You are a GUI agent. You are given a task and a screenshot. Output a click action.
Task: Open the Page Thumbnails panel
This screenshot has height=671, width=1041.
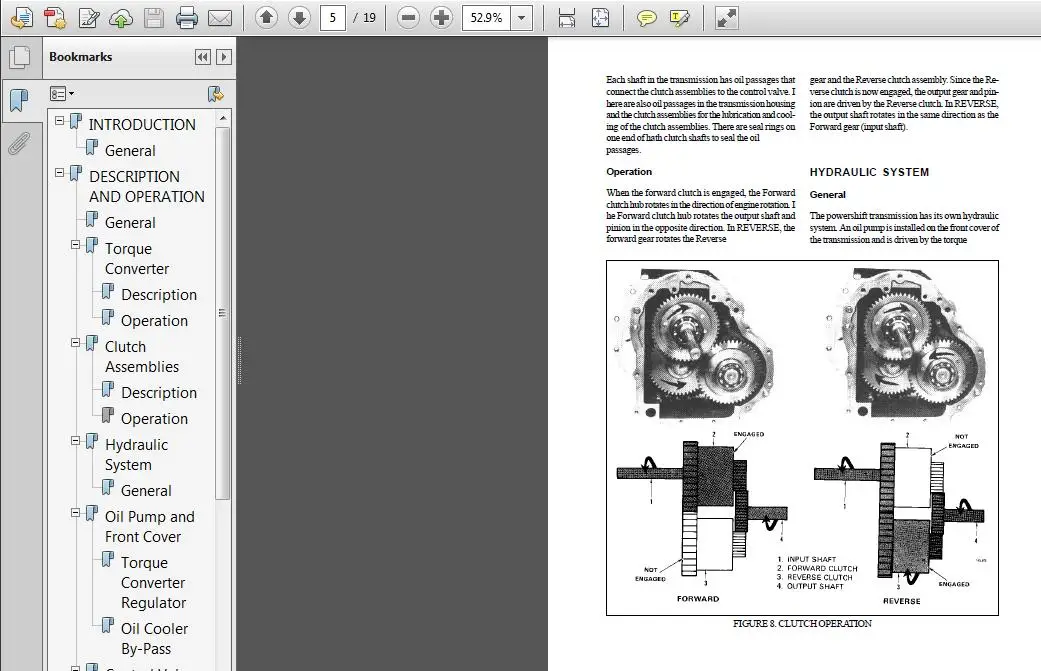(20, 58)
